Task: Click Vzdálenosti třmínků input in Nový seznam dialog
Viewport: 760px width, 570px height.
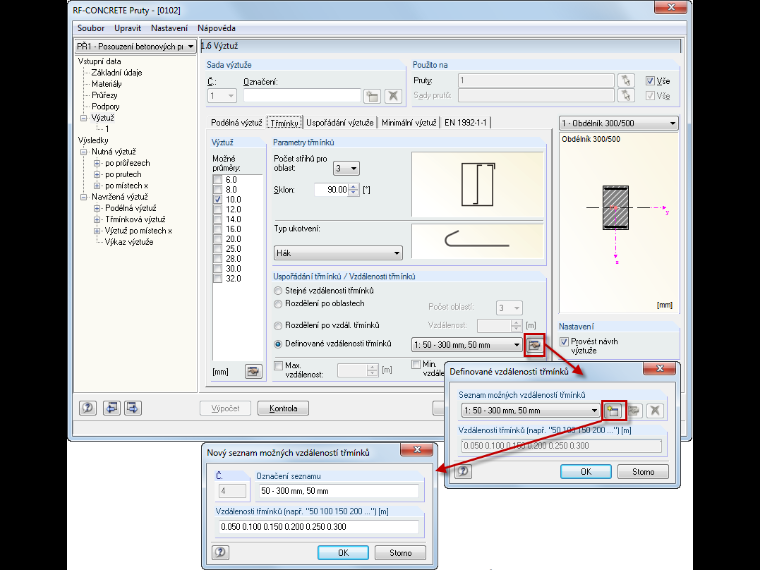Action: pos(318,527)
